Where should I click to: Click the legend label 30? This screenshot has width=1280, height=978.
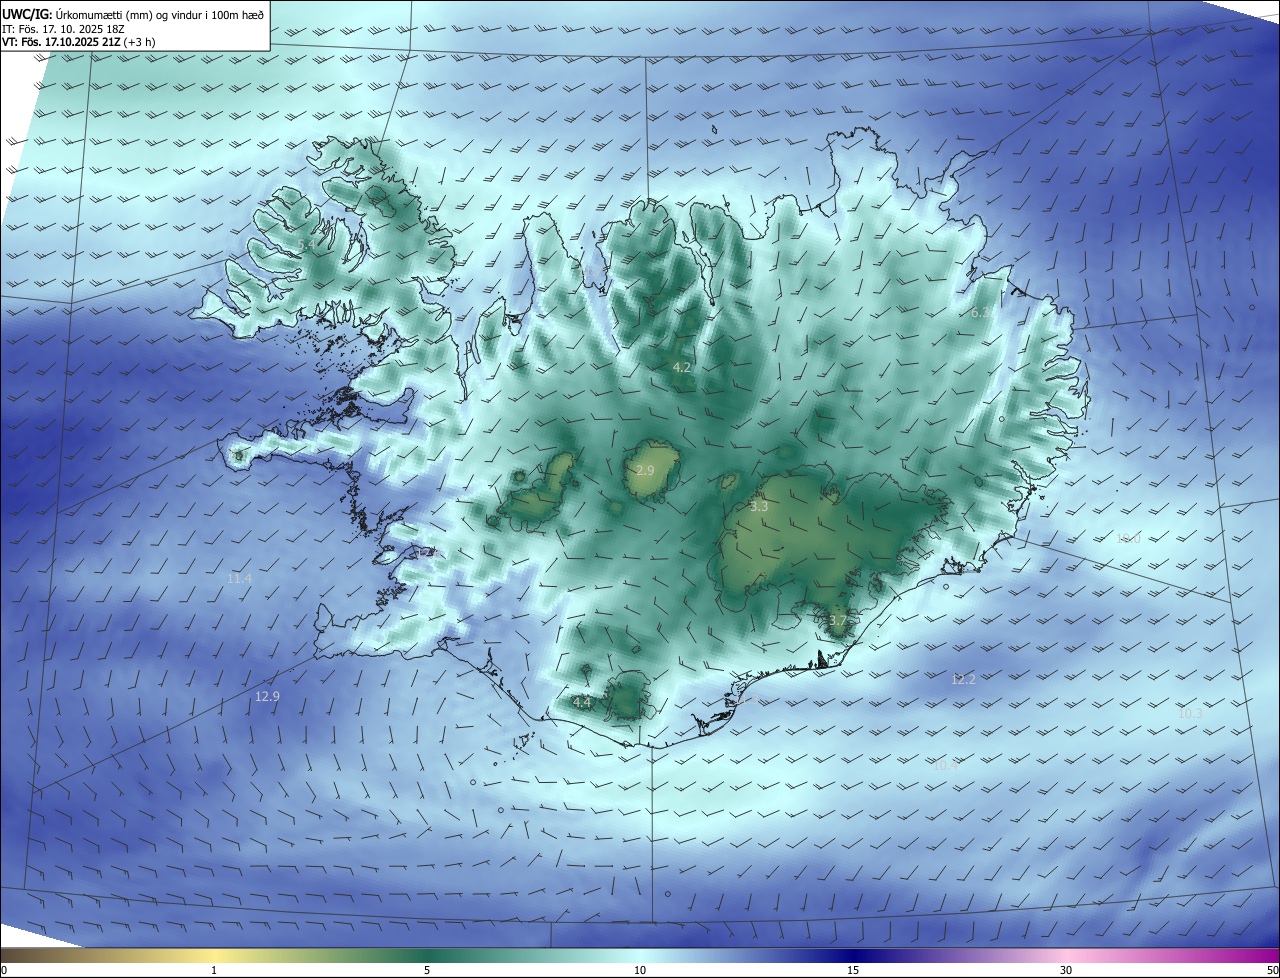pyautogui.click(x=1066, y=970)
